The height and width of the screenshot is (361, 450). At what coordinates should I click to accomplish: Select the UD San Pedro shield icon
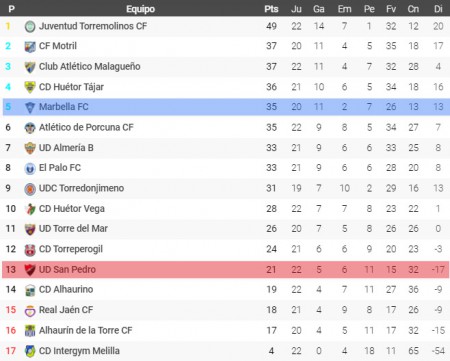(30, 270)
